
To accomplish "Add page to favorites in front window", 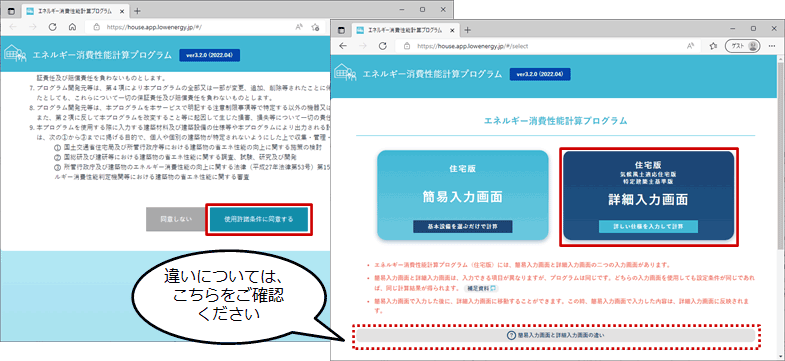I will click(x=713, y=46).
